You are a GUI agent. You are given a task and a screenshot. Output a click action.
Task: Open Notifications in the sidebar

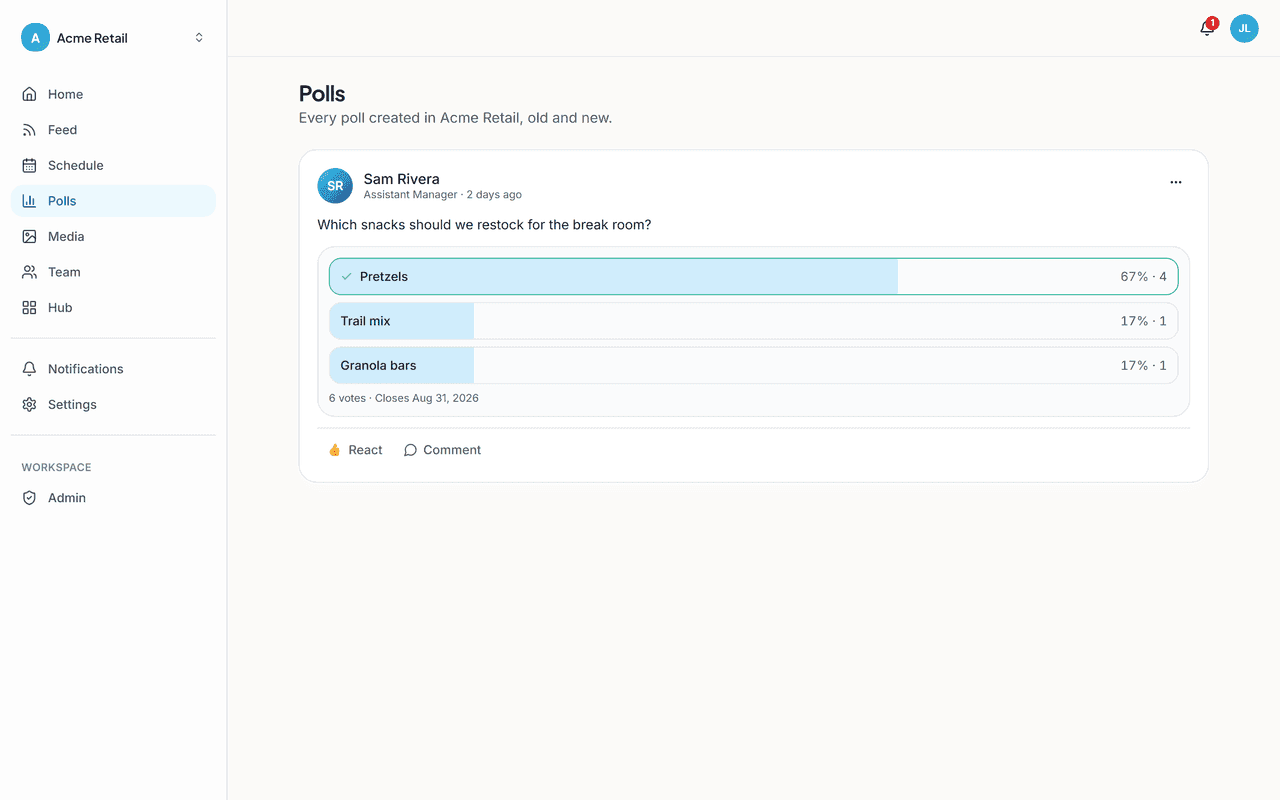(113, 369)
